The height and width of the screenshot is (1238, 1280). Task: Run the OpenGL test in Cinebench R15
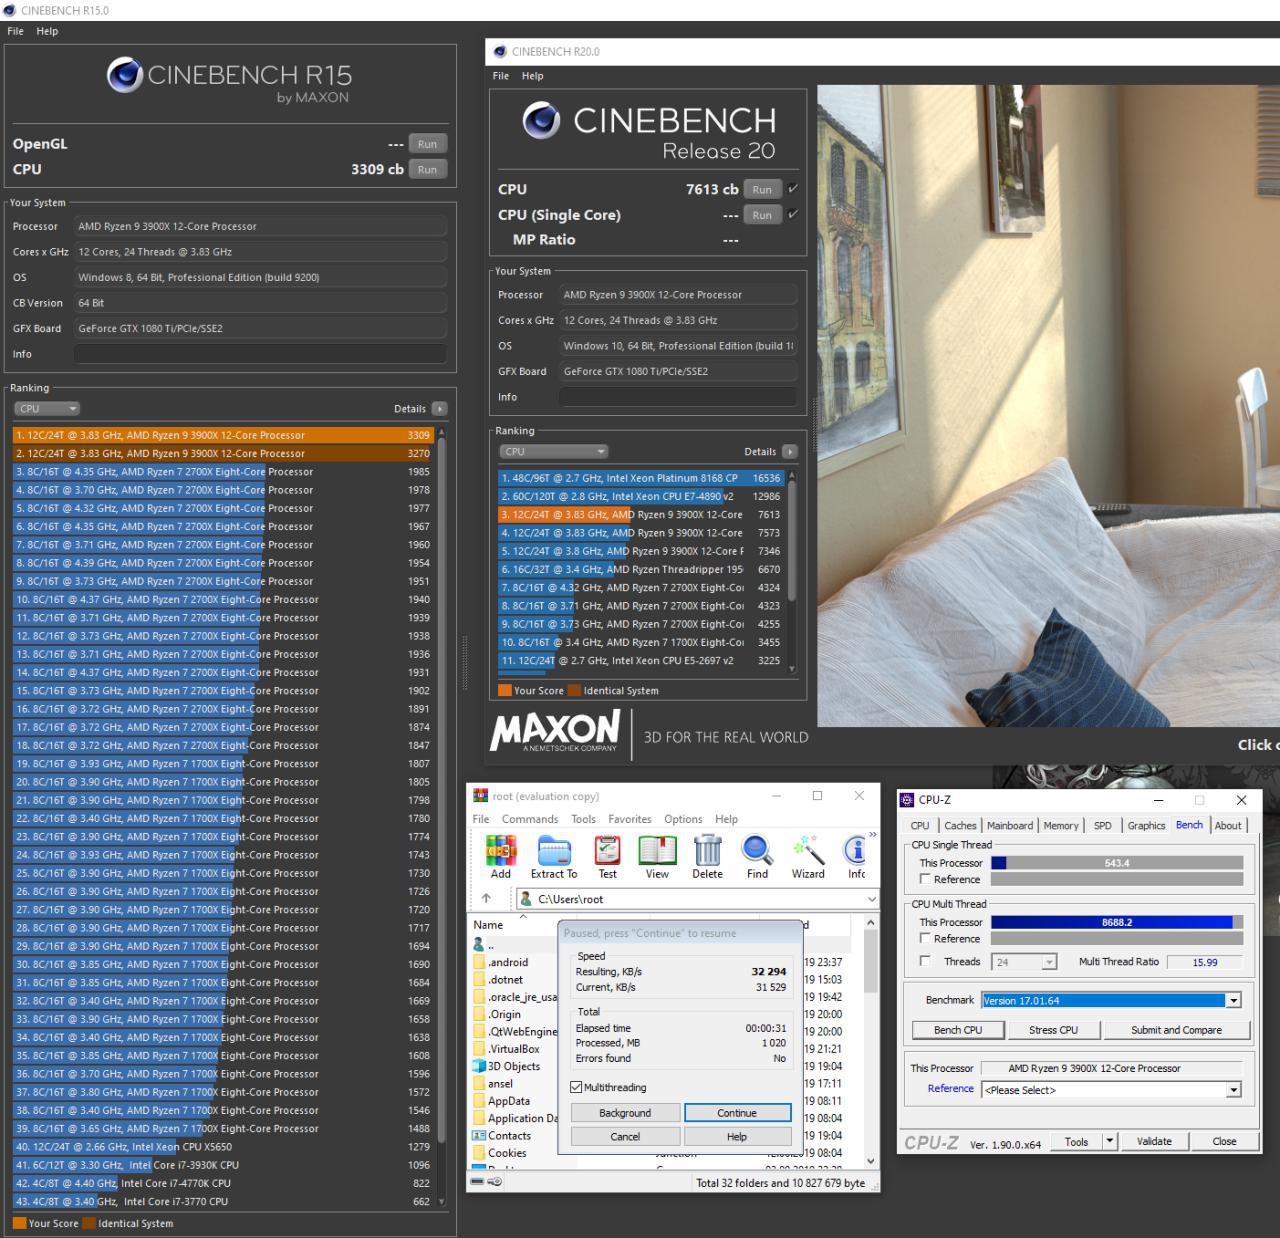pos(427,144)
